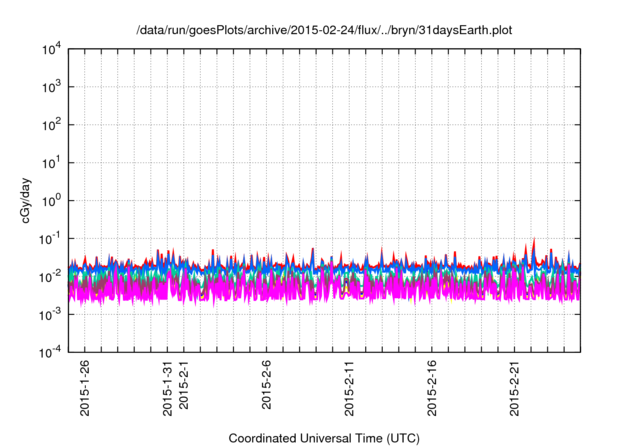Click the 10^-4 y-axis tick label
Viewport: 640px width, 448px height.
point(51,352)
